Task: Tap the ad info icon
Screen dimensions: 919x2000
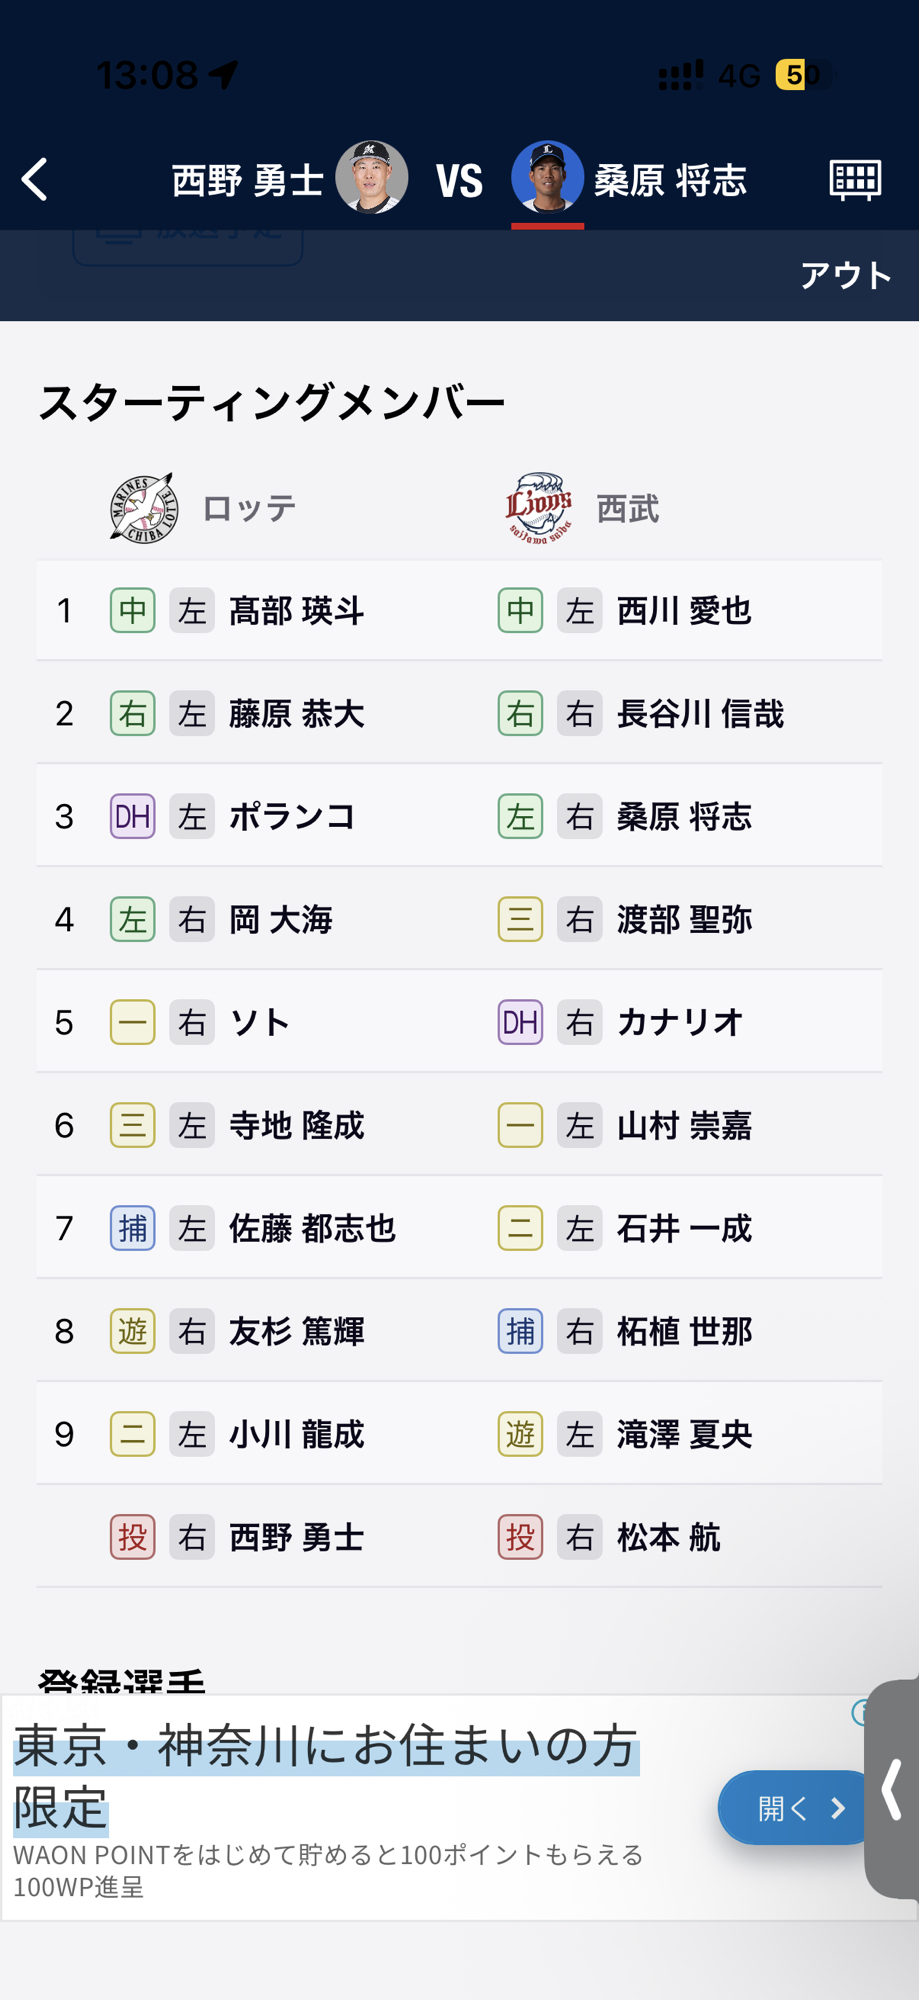Action: 859,1713
